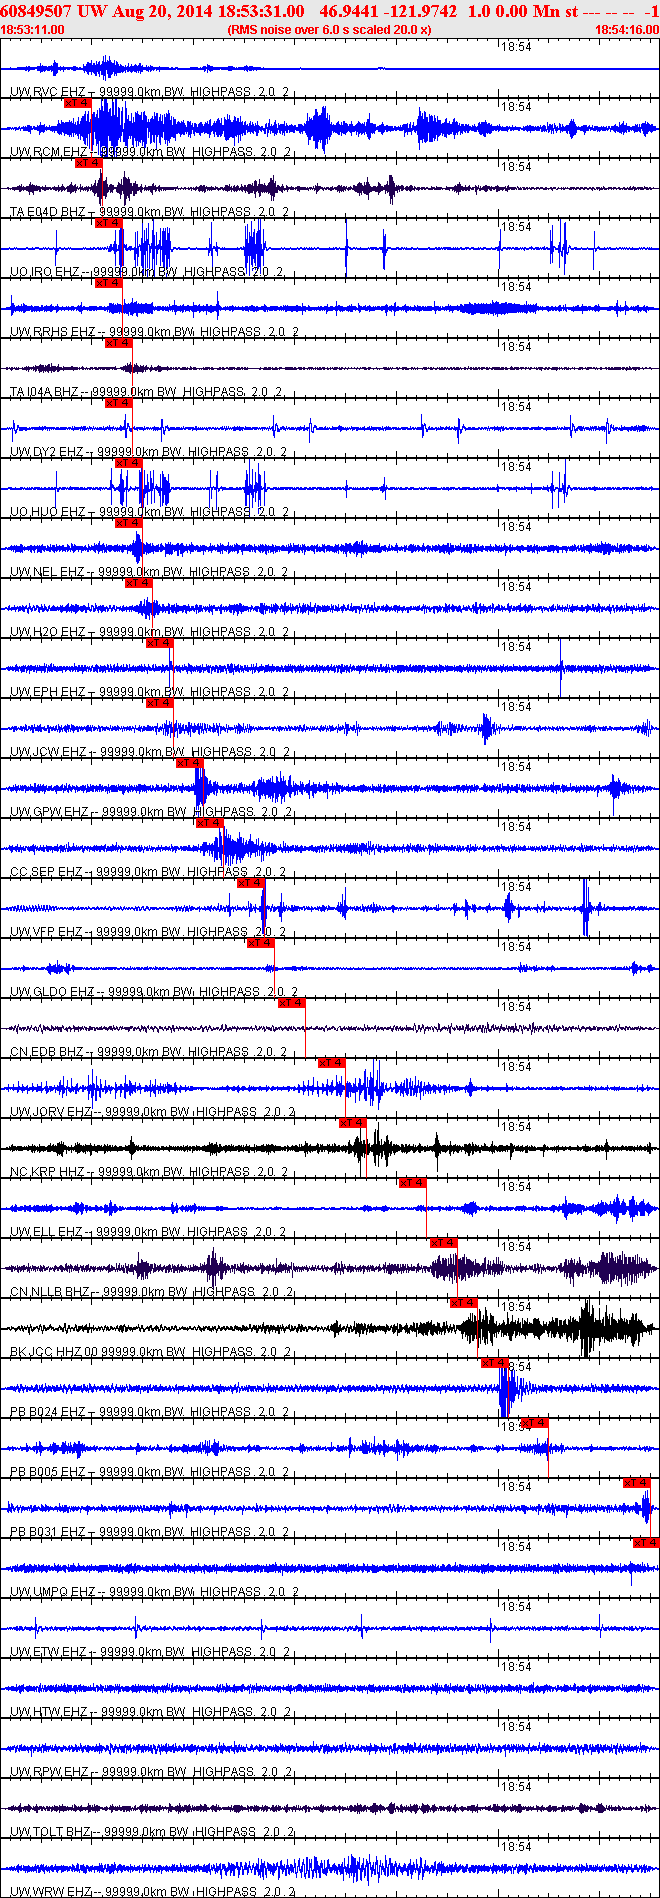Click the red pick marker above CN.EDB trace

[x=292, y=1002]
